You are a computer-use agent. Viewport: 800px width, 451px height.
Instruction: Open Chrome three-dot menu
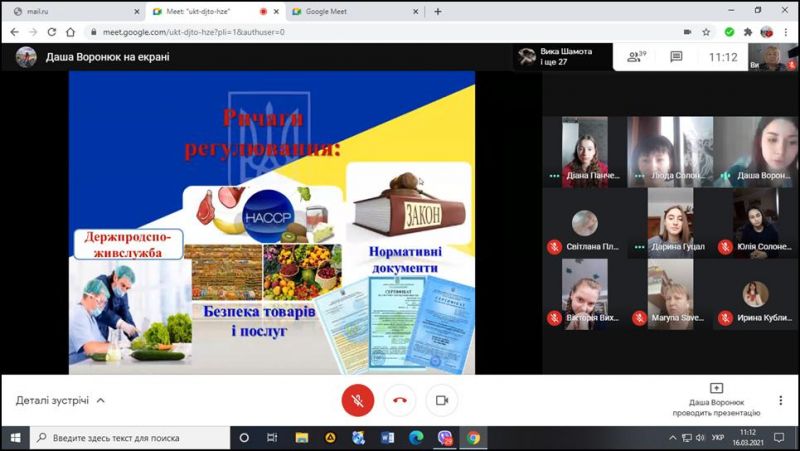pyautogui.click(x=786, y=32)
